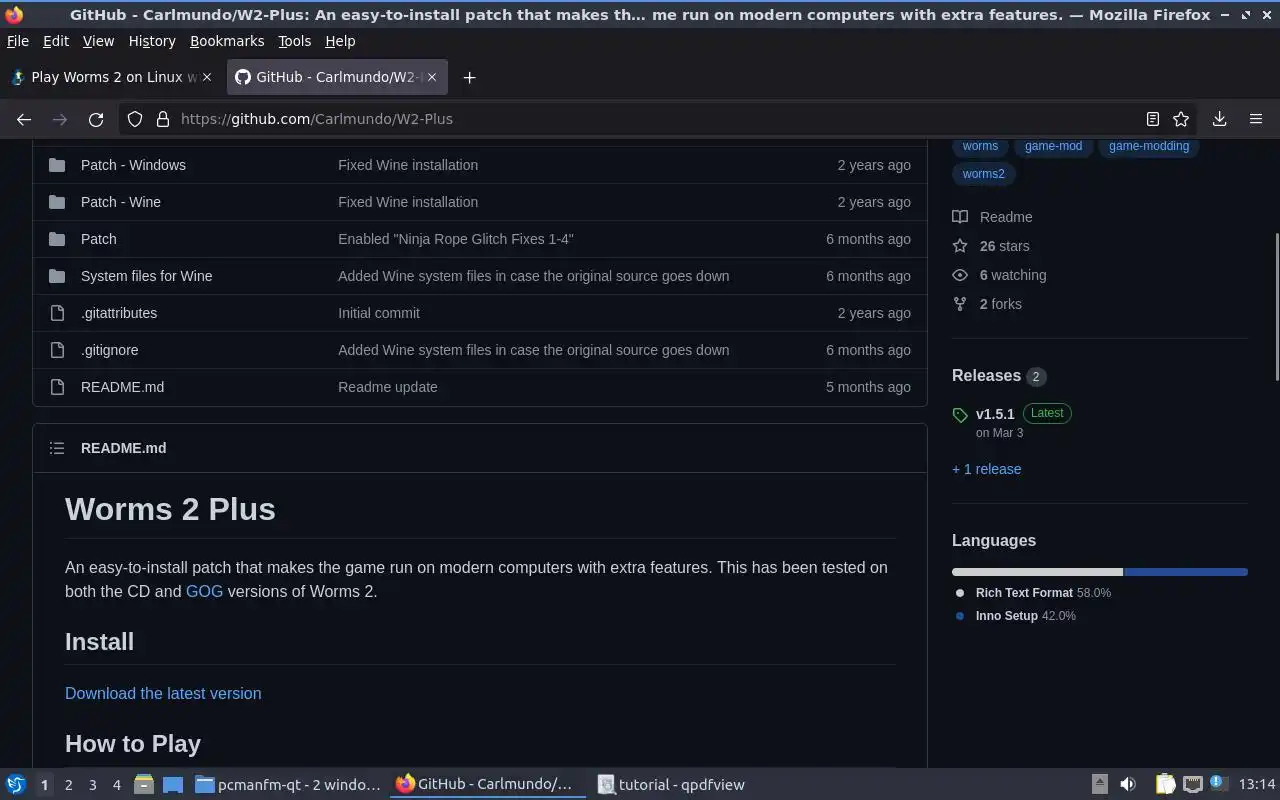Click the file icon next to .gitignore
Image resolution: width=1280 pixels, height=800 pixels.
(57, 350)
